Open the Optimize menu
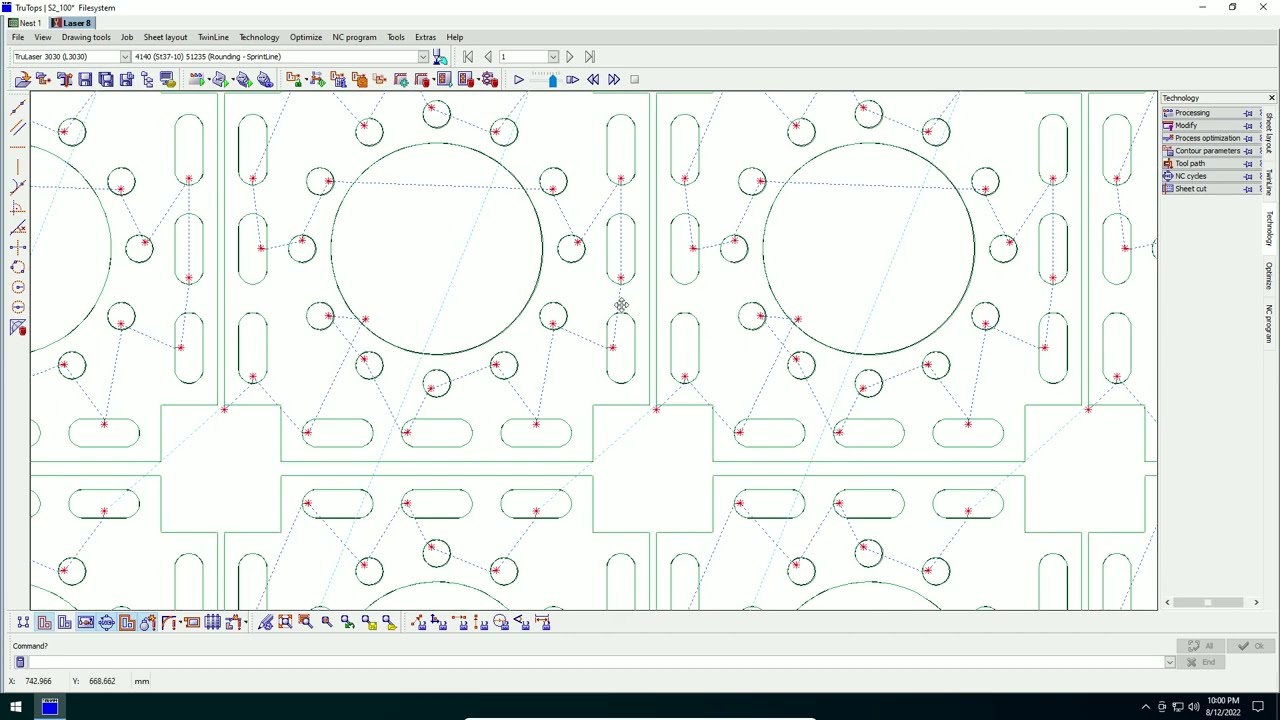The image size is (1280, 720). pos(306,37)
